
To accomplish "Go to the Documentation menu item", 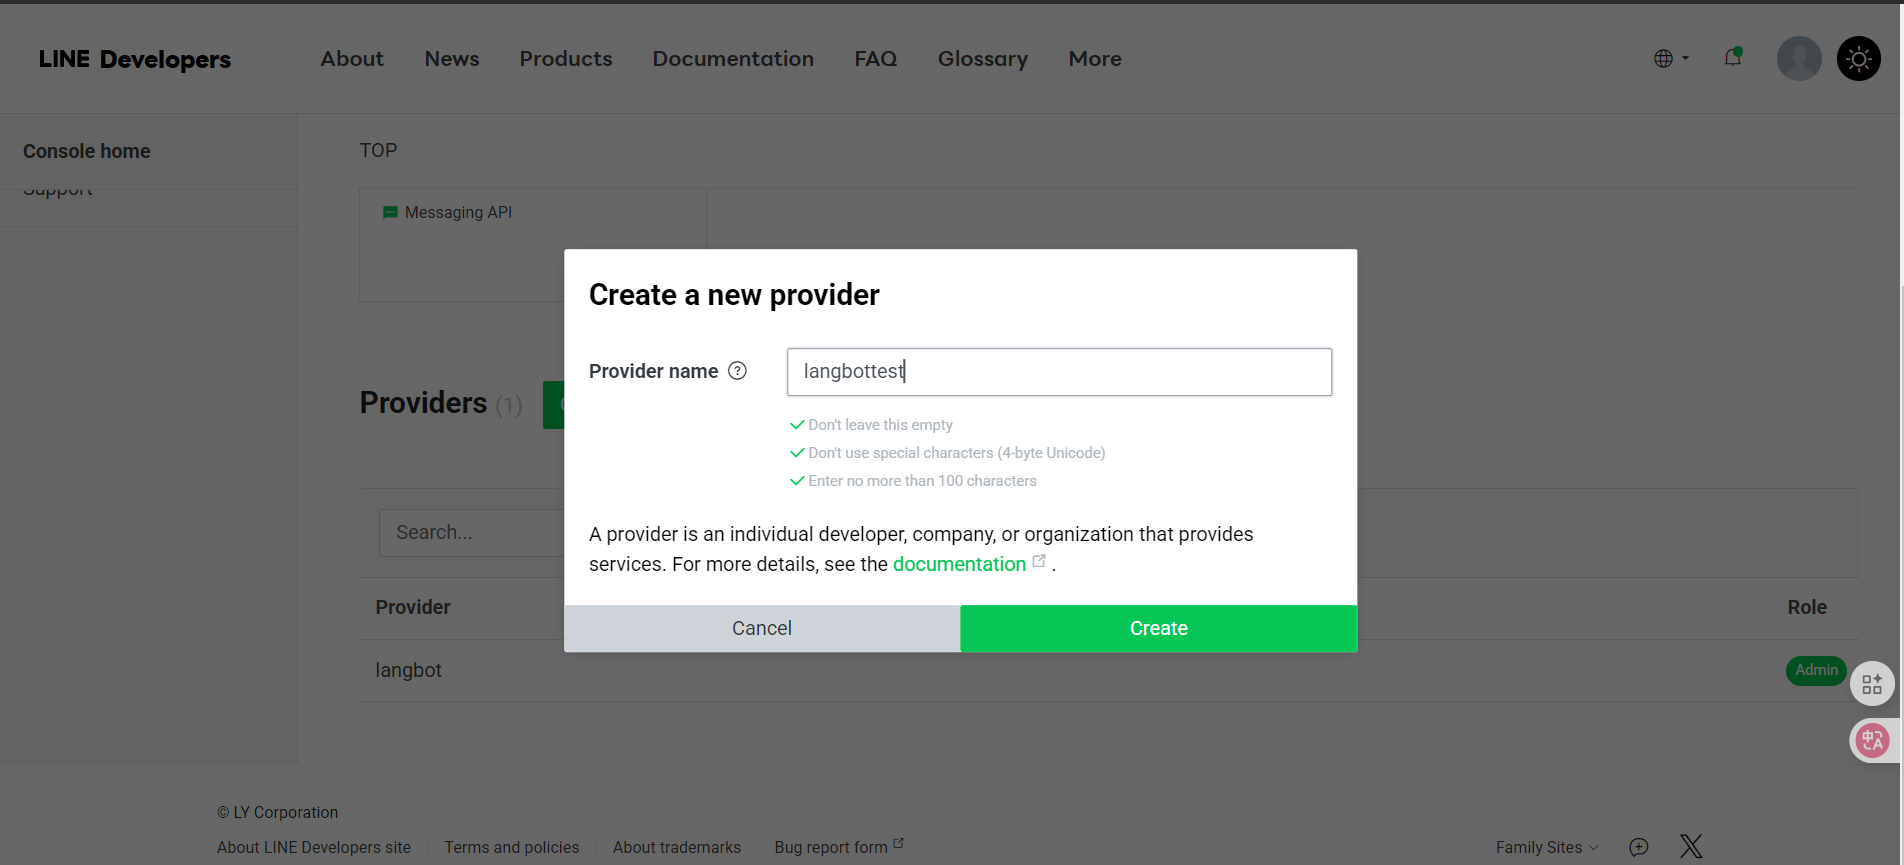I will coord(732,59).
